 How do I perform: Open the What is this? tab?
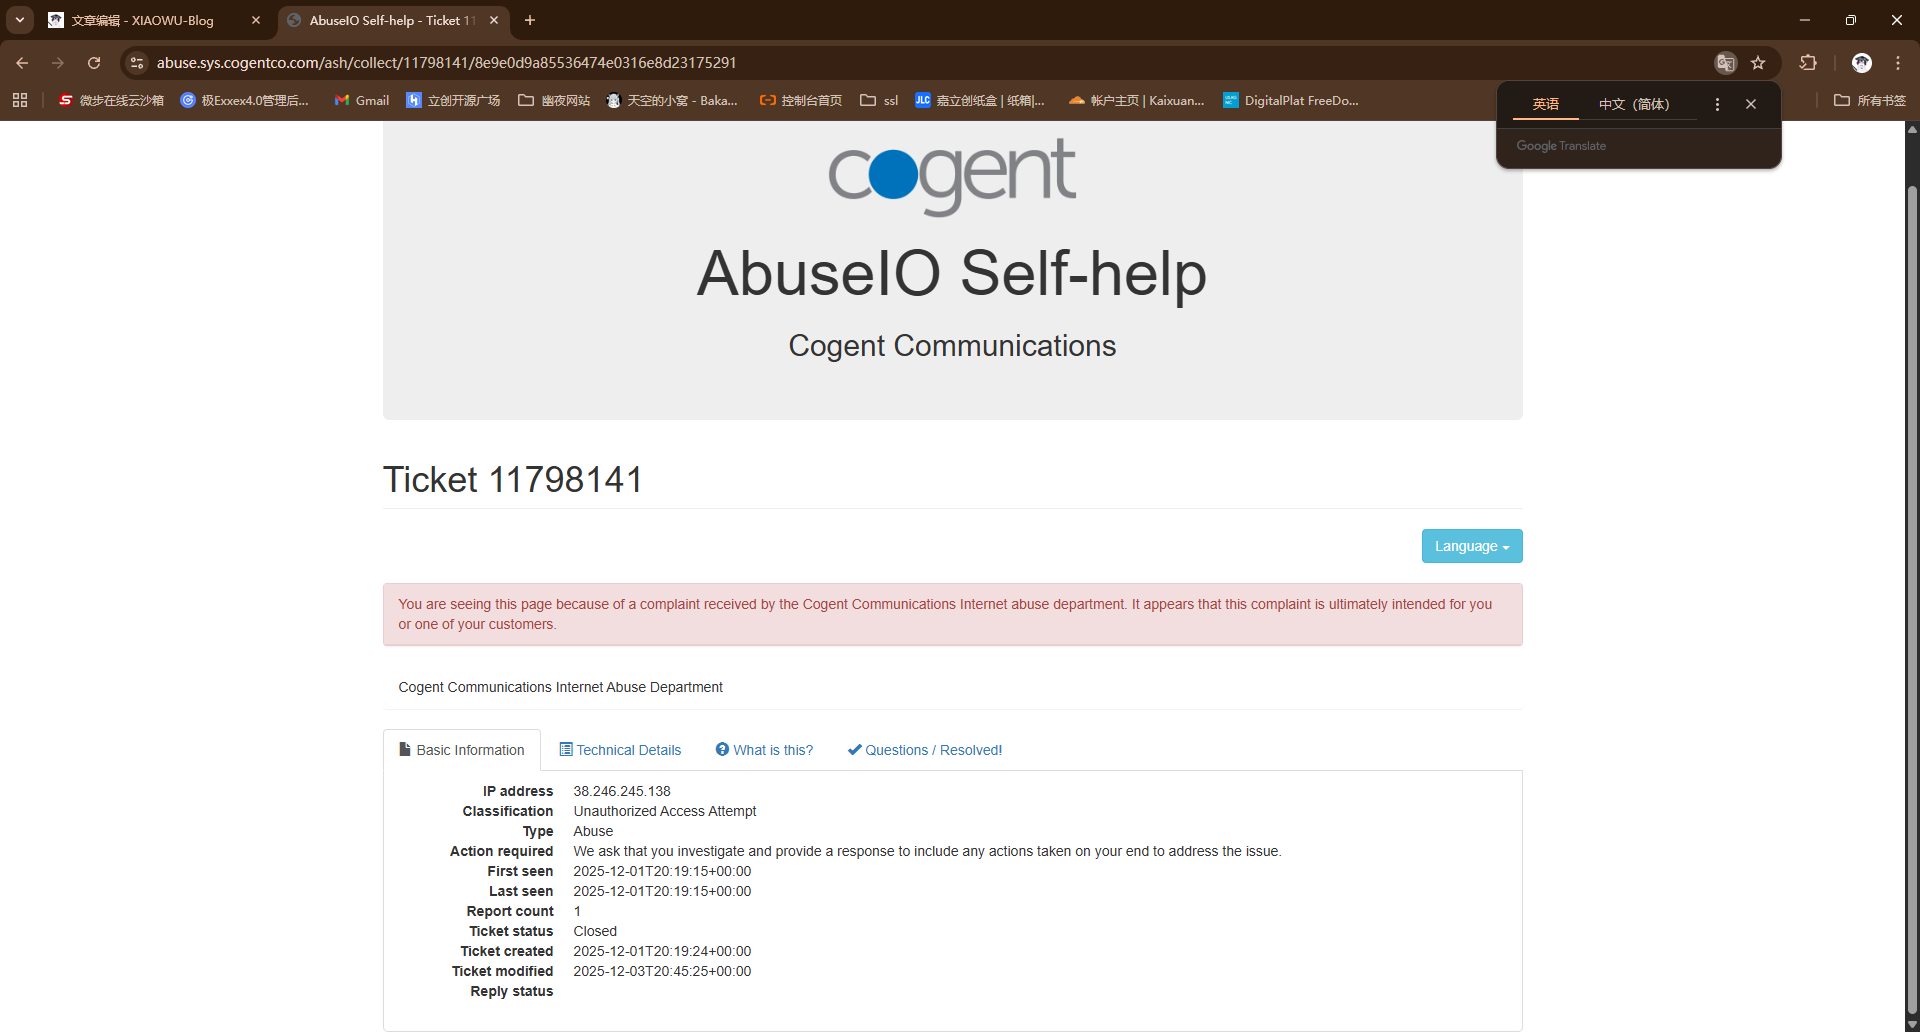tap(764, 750)
